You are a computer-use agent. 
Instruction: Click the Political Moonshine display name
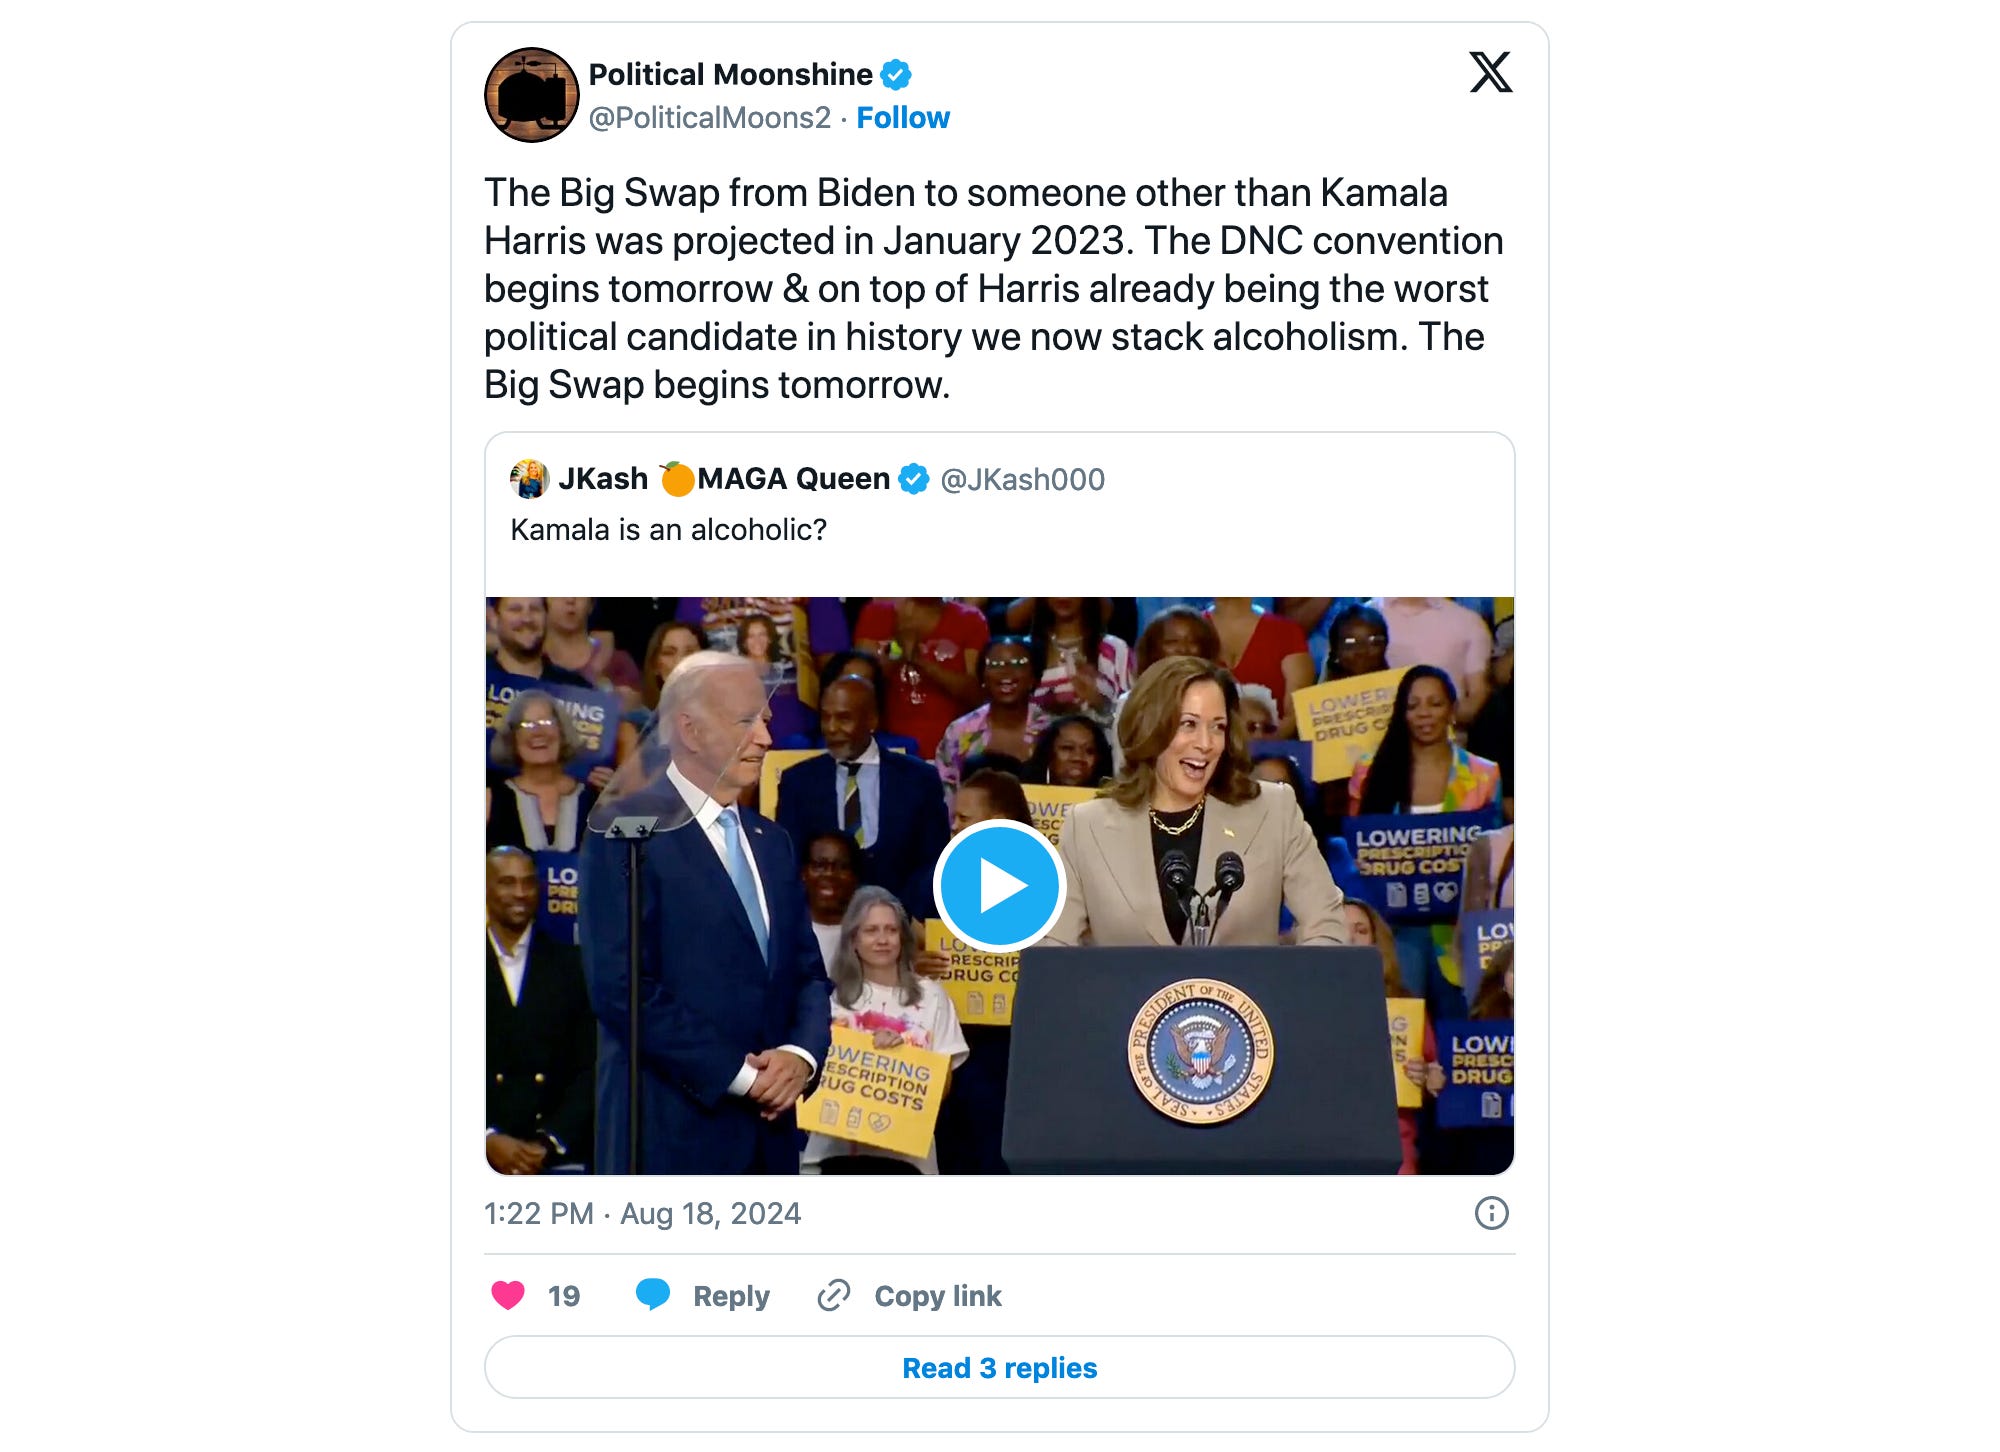pyautogui.click(x=730, y=75)
